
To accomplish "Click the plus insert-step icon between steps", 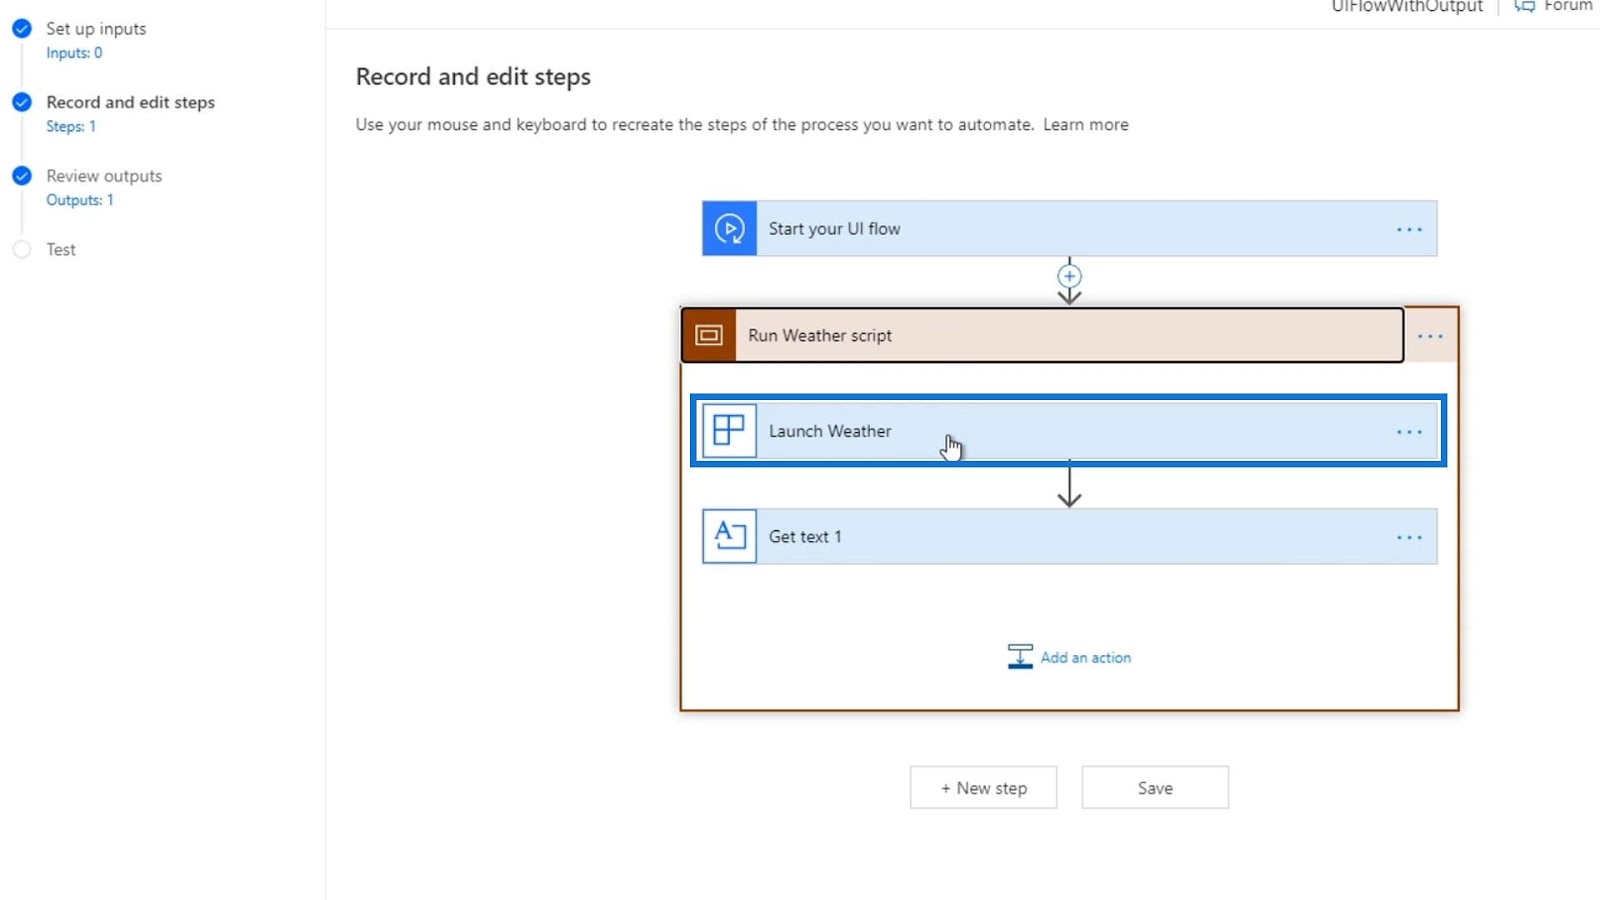I will coord(1069,276).
